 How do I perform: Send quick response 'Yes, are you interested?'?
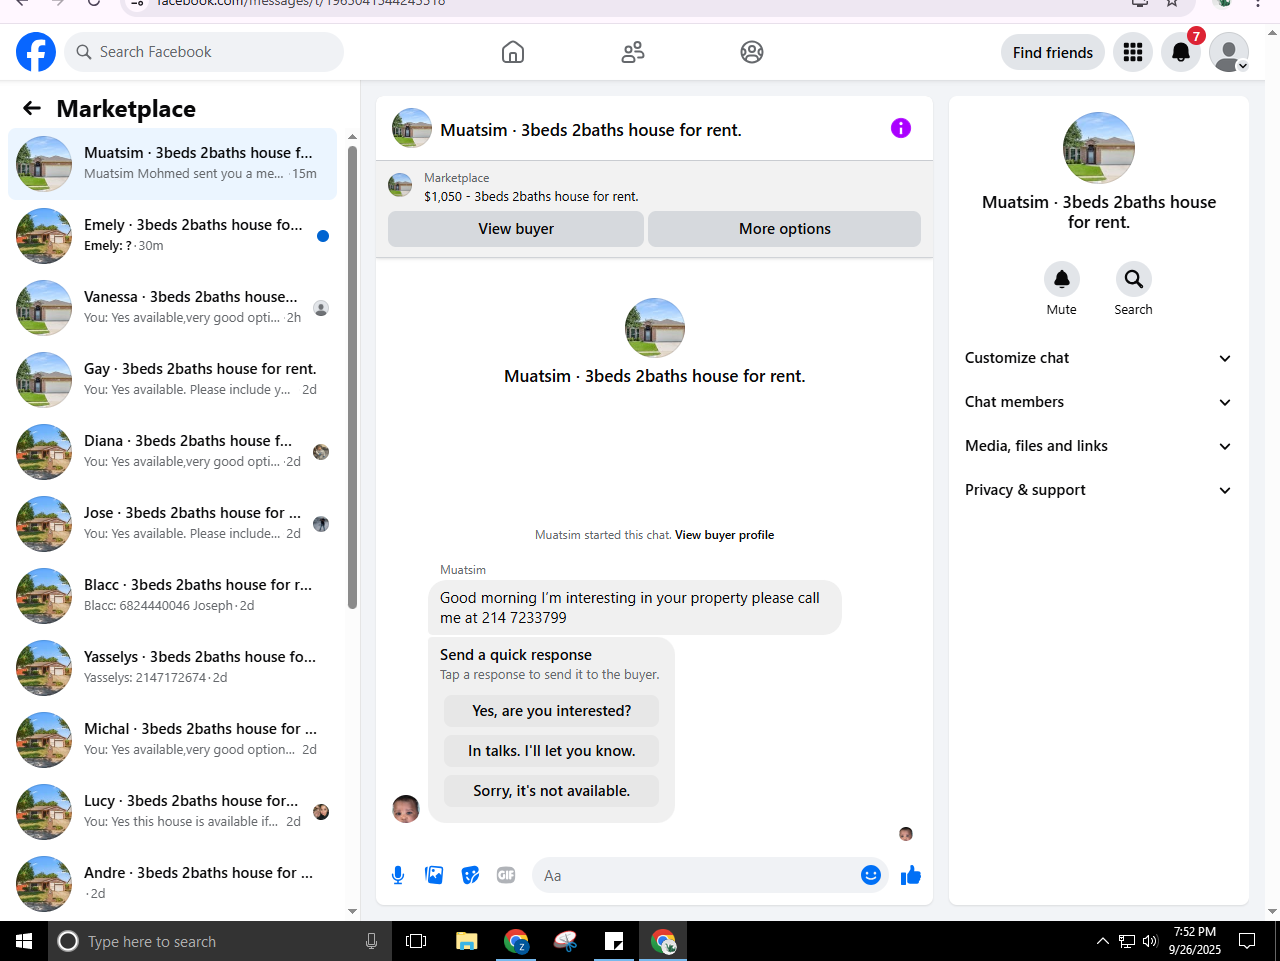(552, 711)
